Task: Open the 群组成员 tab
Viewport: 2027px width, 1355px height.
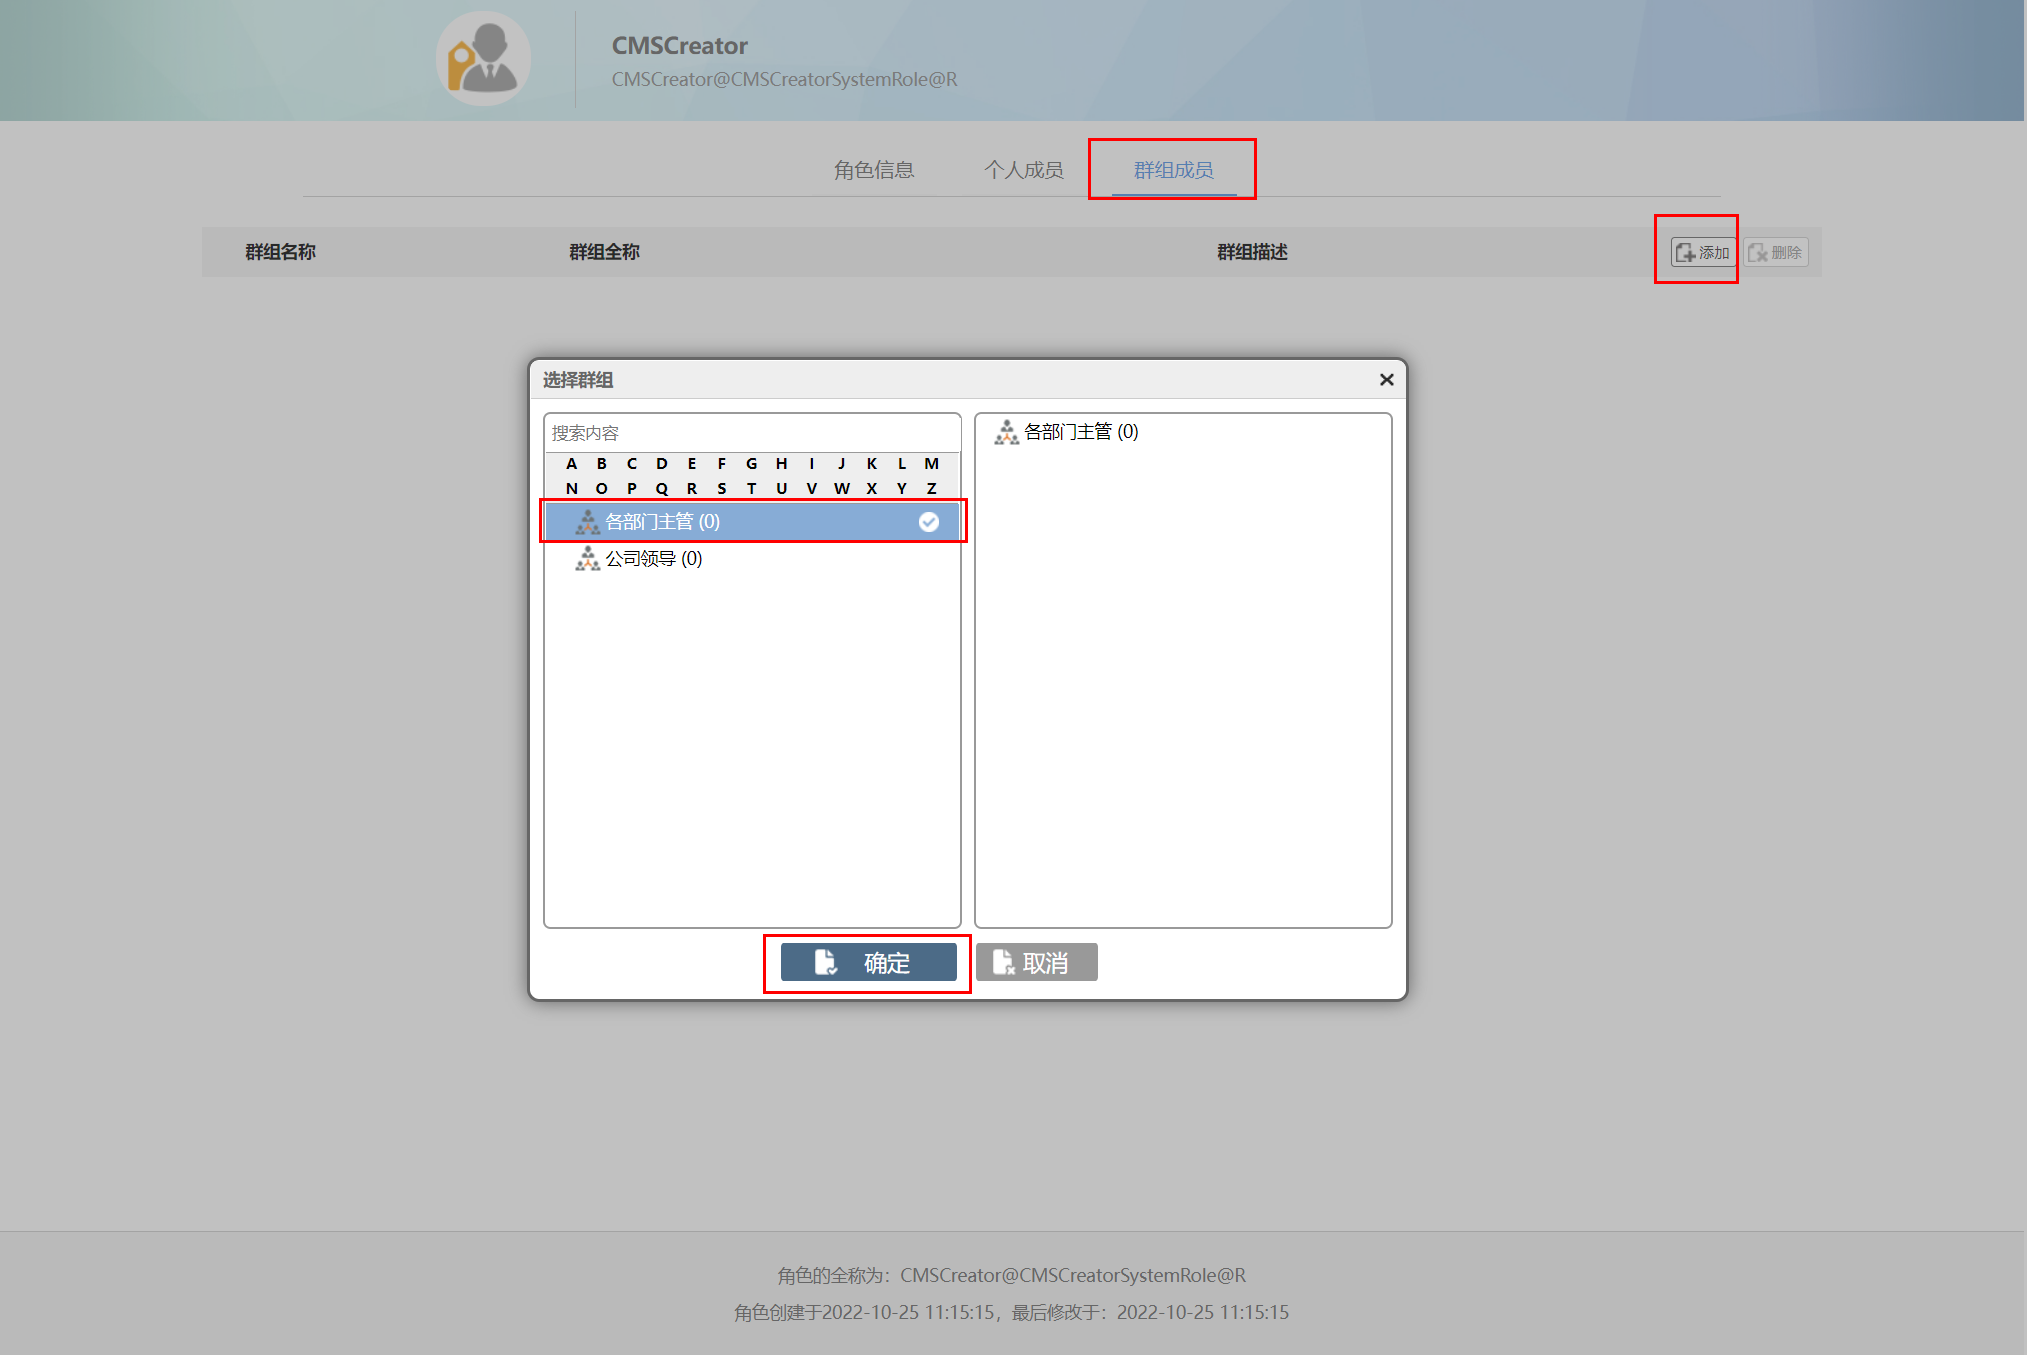Action: click(x=1173, y=170)
